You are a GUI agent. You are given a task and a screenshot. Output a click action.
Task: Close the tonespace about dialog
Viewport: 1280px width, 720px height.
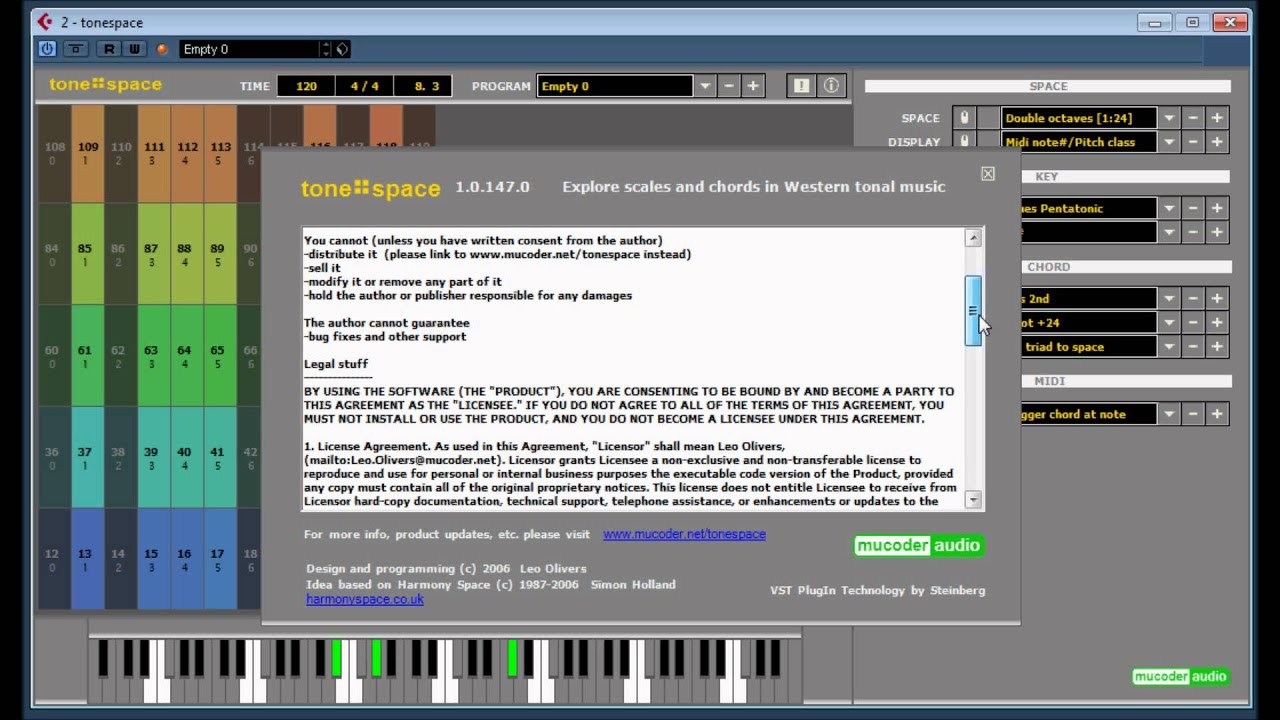tap(988, 174)
